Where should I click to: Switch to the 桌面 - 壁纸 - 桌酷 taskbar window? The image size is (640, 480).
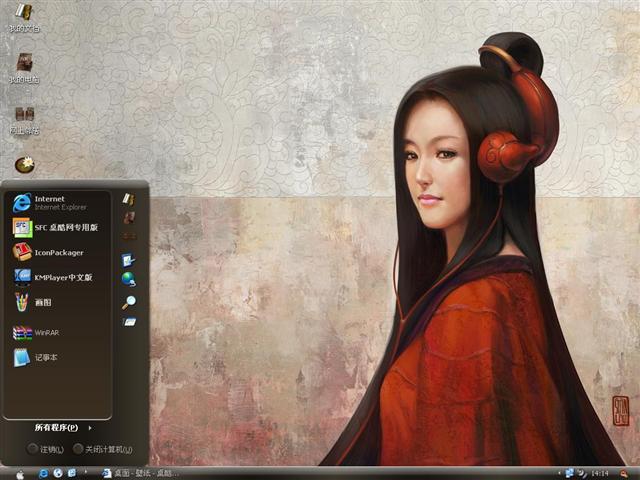tap(141, 473)
